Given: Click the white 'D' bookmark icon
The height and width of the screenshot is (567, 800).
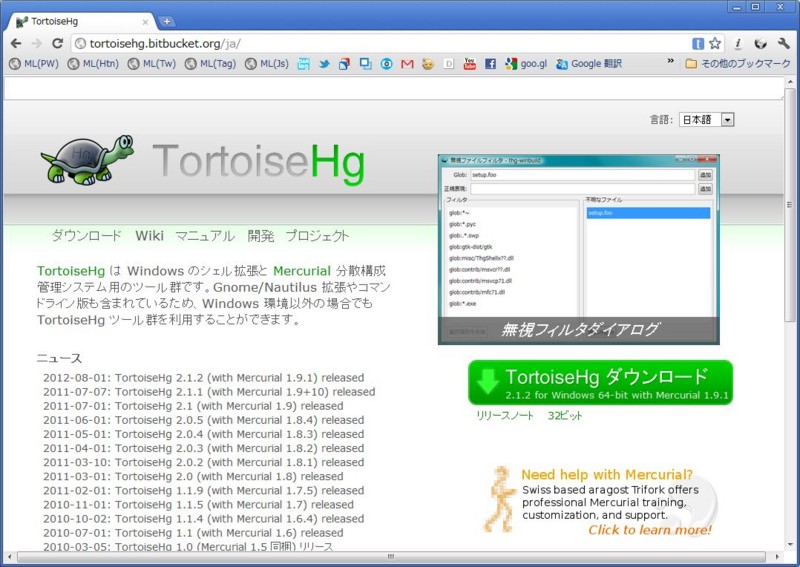Looking at the screenshot, I should click(x=448, y=64).
